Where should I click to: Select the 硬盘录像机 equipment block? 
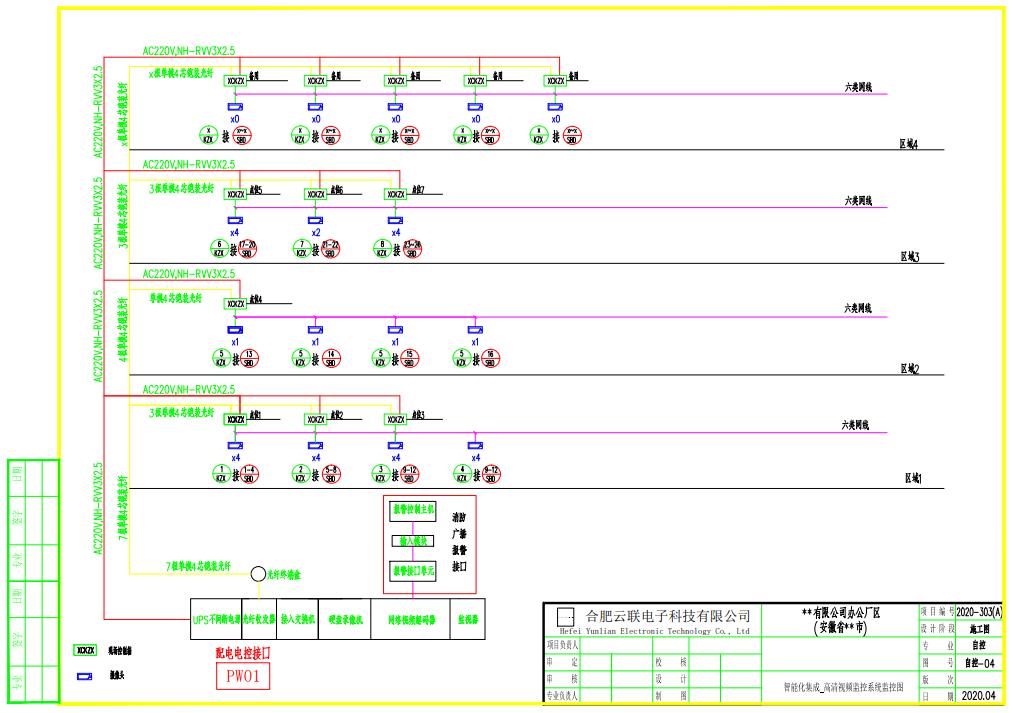(343, 619)
